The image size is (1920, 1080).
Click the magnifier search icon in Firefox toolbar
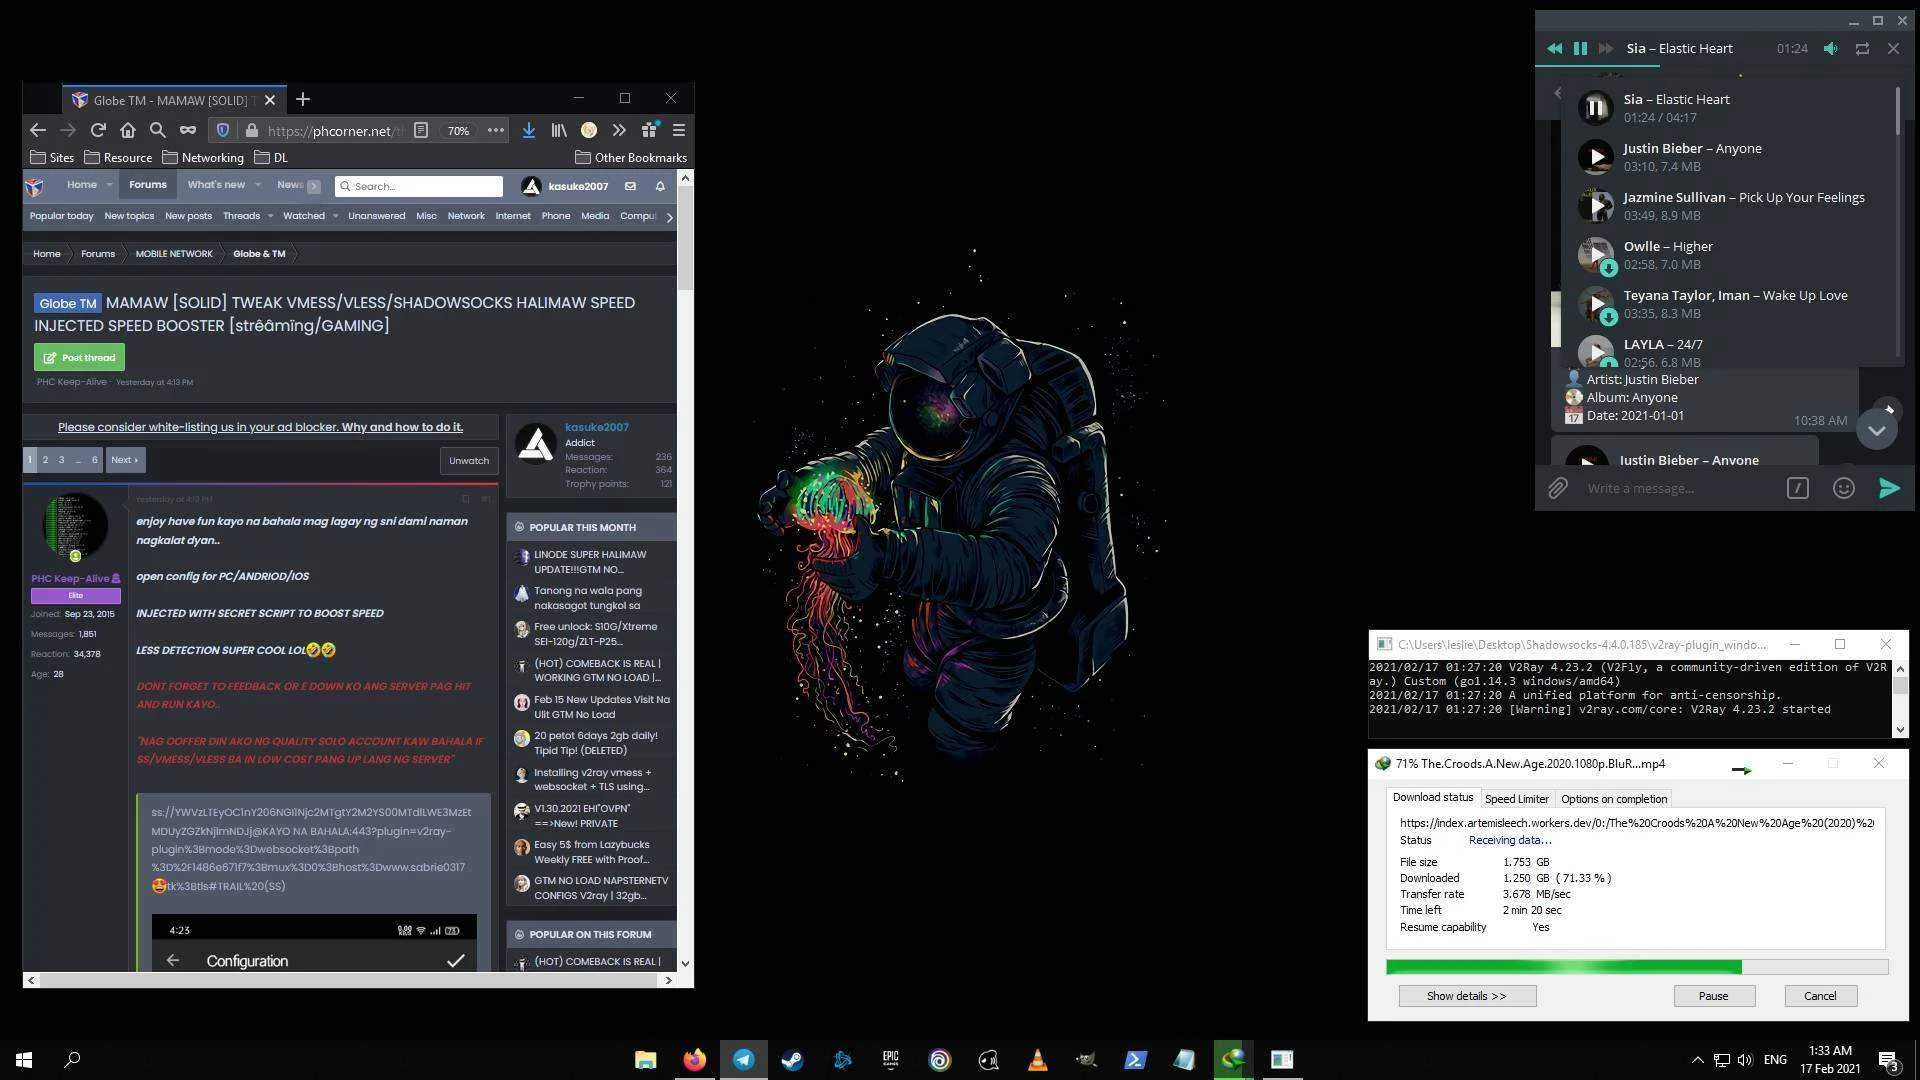click(157, 130)
